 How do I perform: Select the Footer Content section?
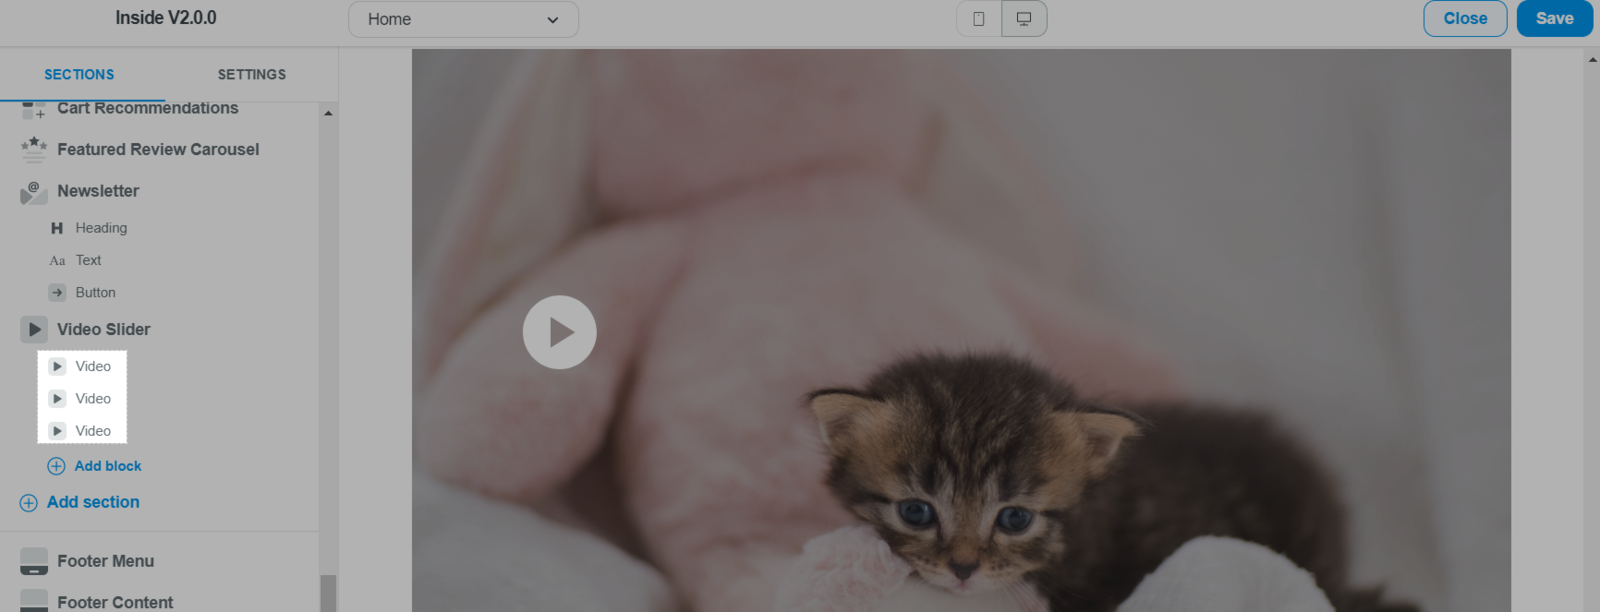[x=115, y=602]
